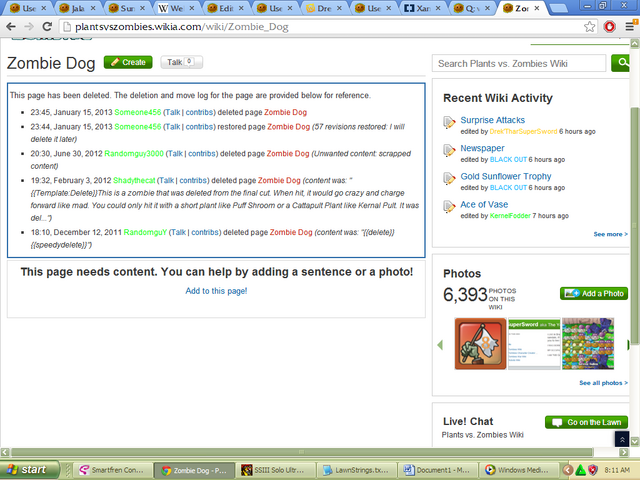Open the SuperSword page screenshot thumbnail
The width and height of the screenshot is (640, 480).
pyautogui.click(x=534, y=344)
